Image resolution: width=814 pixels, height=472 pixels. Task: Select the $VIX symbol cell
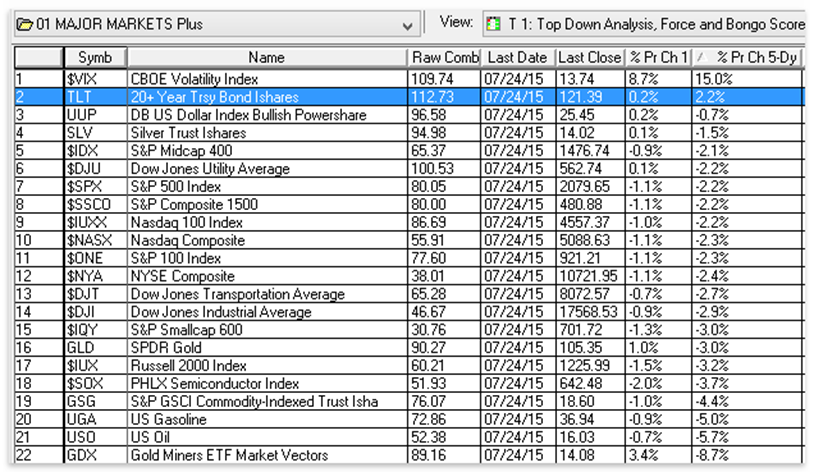pyautogui.click(x=96, y=79)
